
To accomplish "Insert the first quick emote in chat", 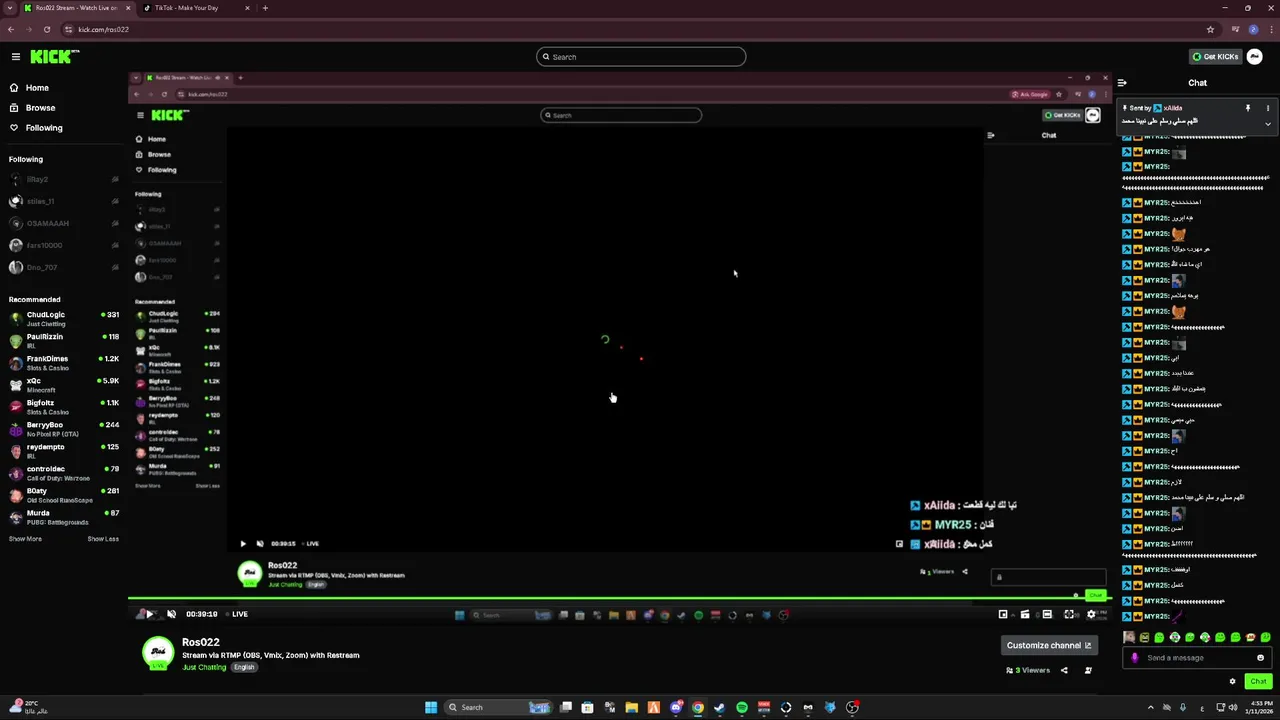I will click(x=1129, y=637).
